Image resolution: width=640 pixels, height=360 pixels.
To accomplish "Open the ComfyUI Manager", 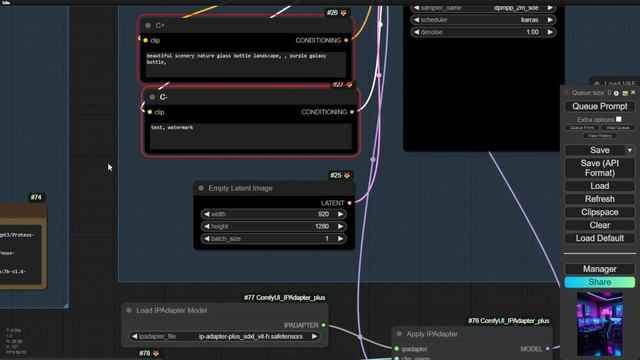I will tap(600, 269).
